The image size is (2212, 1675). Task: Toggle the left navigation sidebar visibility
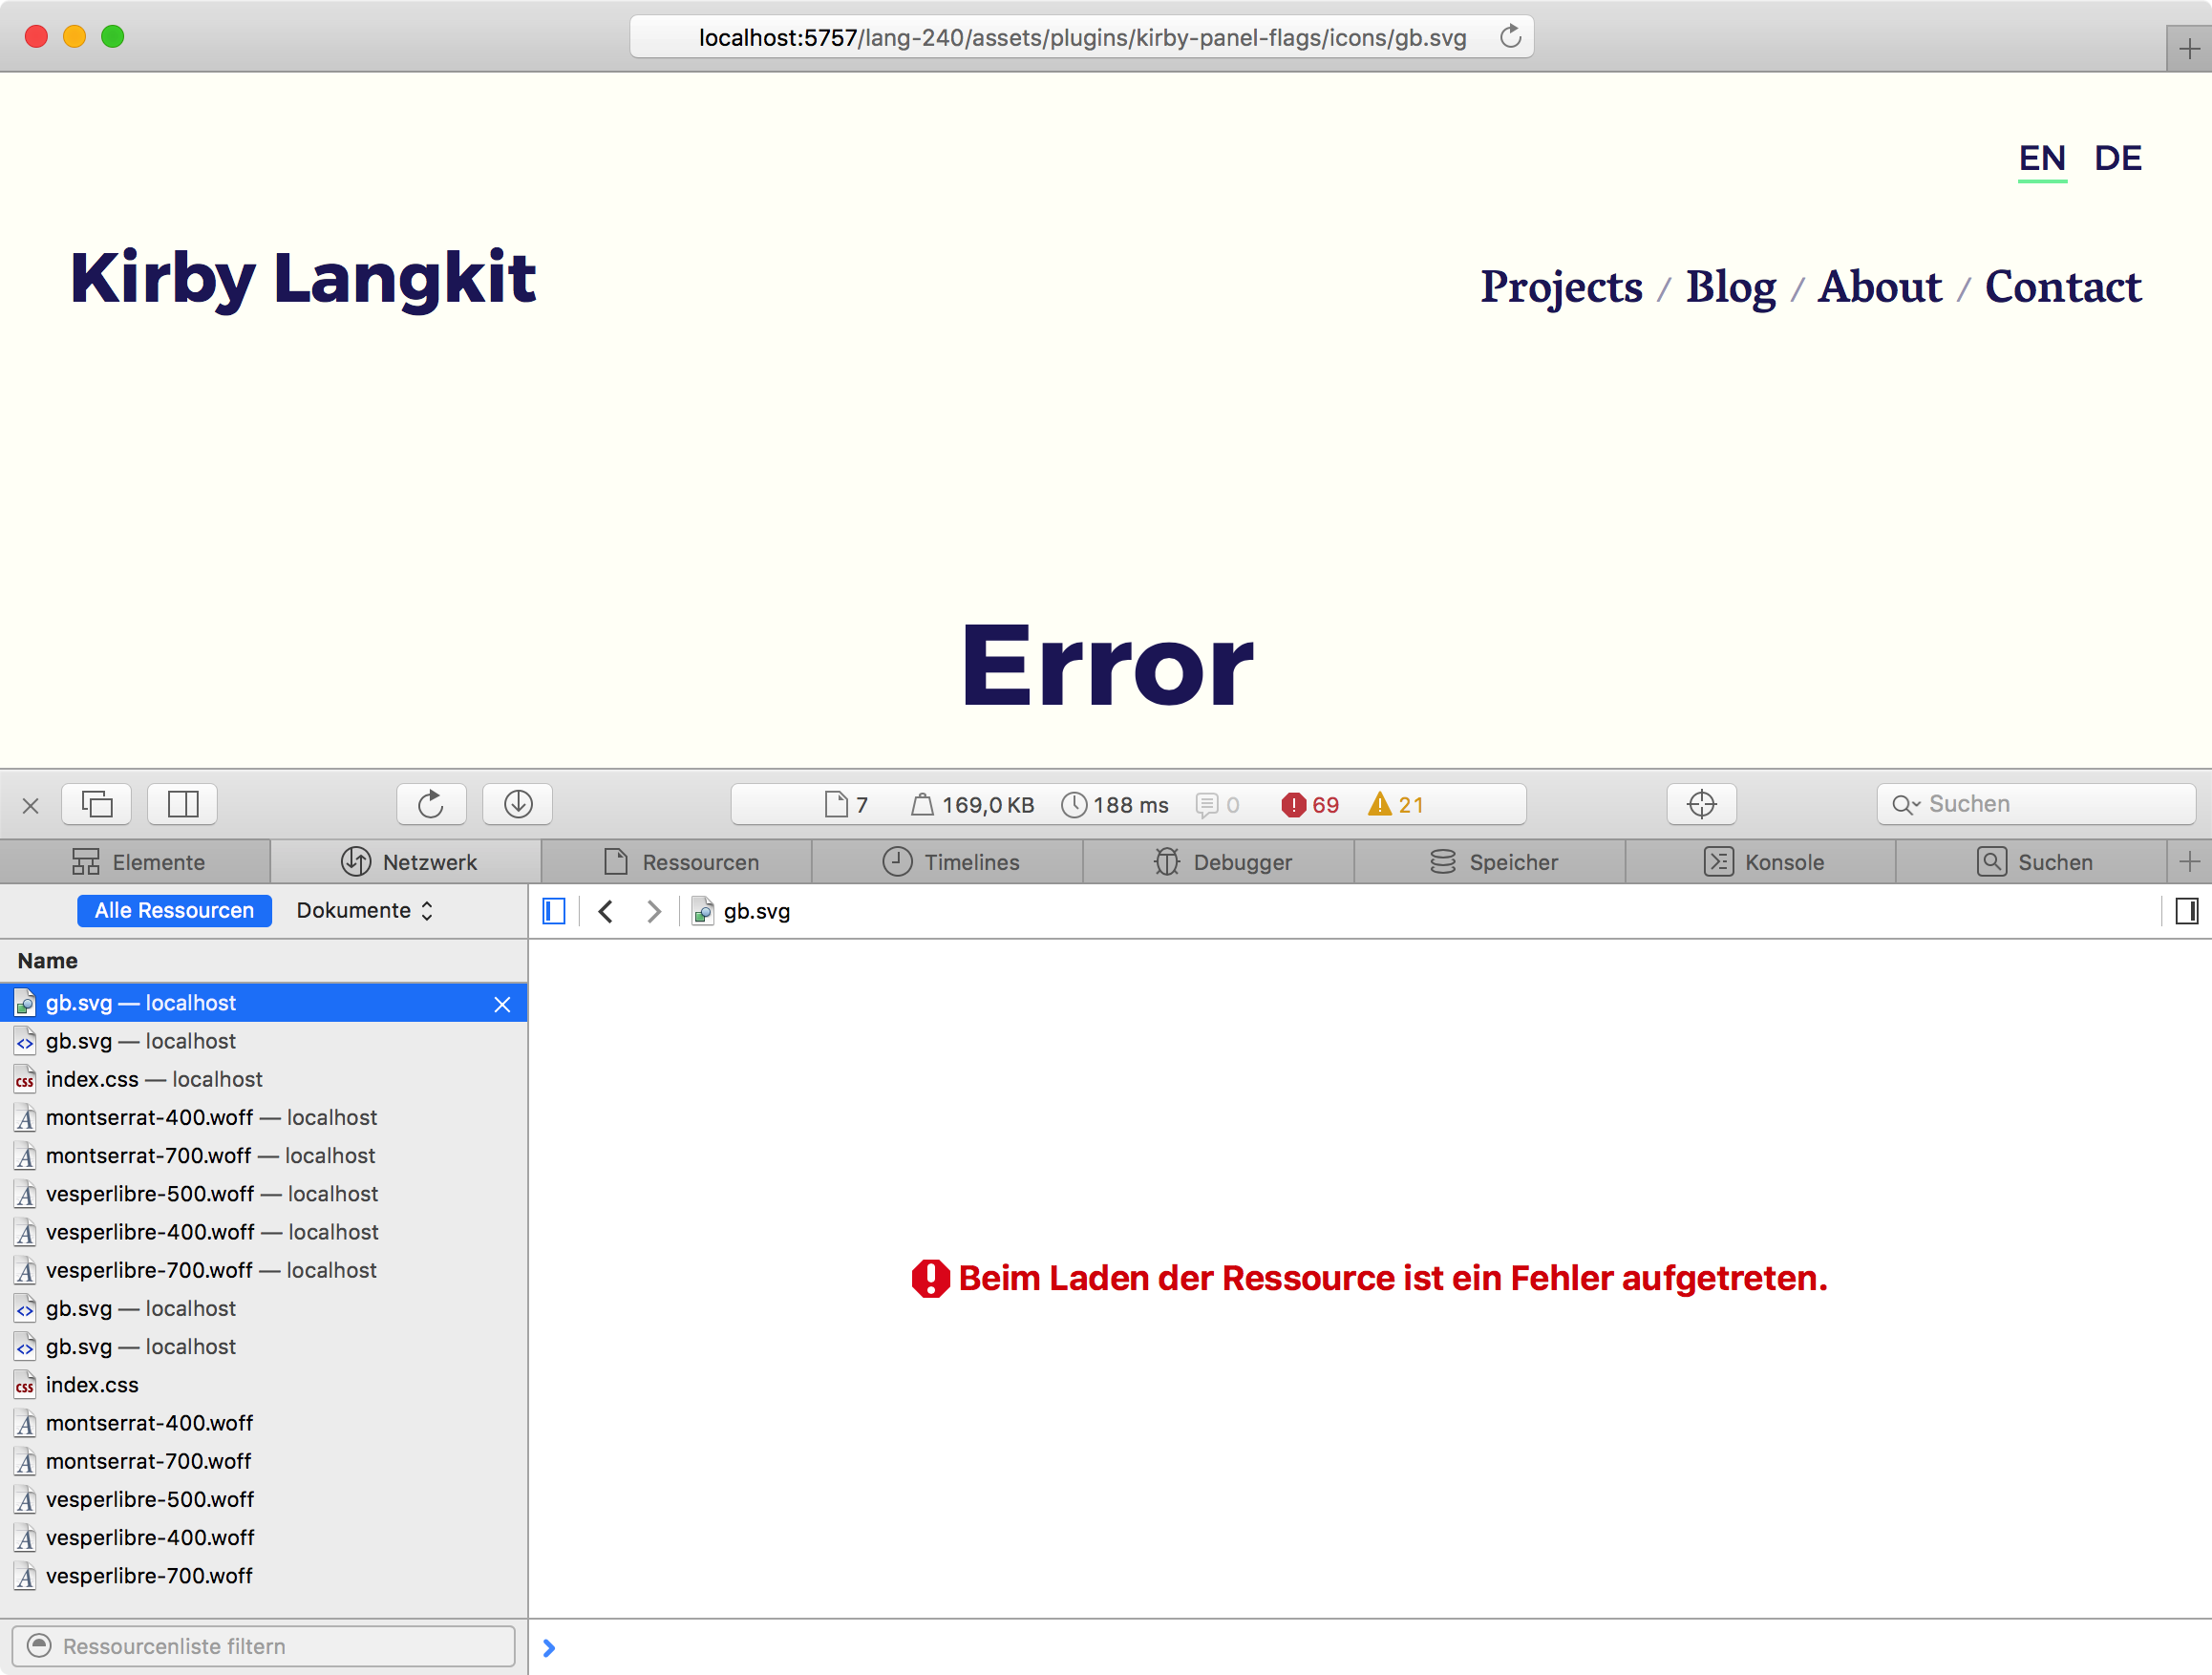point(554,911)
